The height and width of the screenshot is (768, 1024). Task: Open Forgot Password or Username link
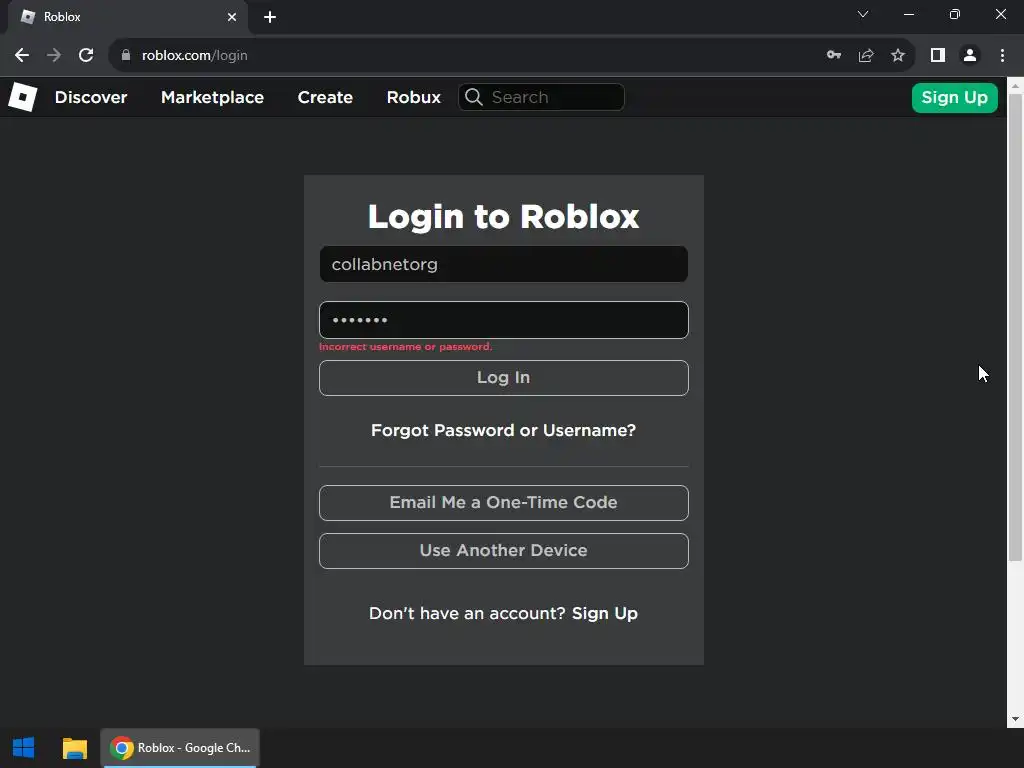504,430
